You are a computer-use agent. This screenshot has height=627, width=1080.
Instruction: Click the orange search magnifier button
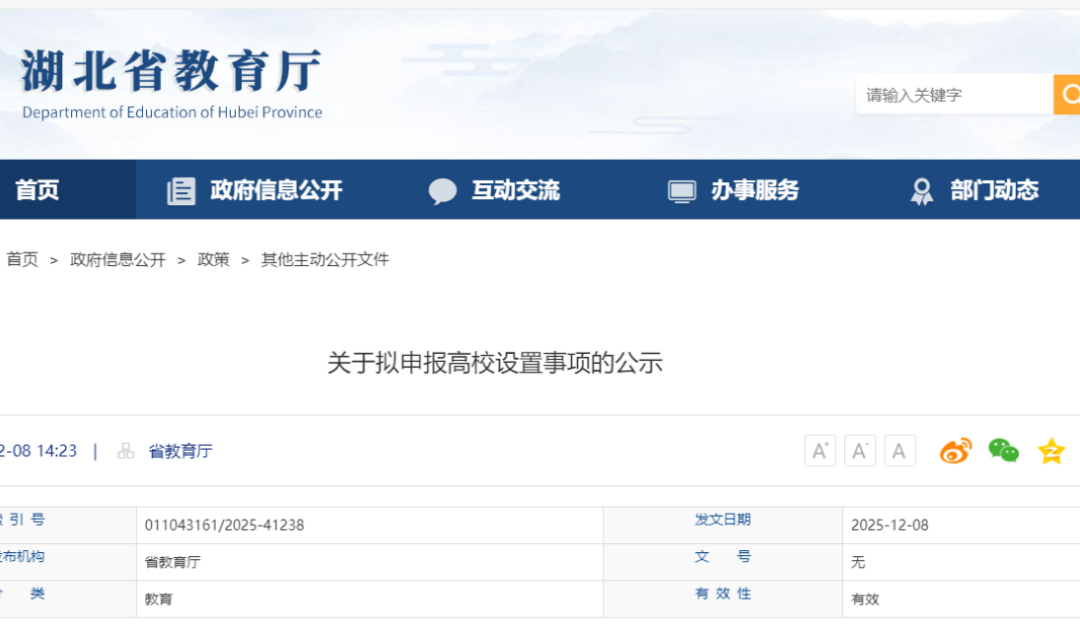click(1068, 95)
